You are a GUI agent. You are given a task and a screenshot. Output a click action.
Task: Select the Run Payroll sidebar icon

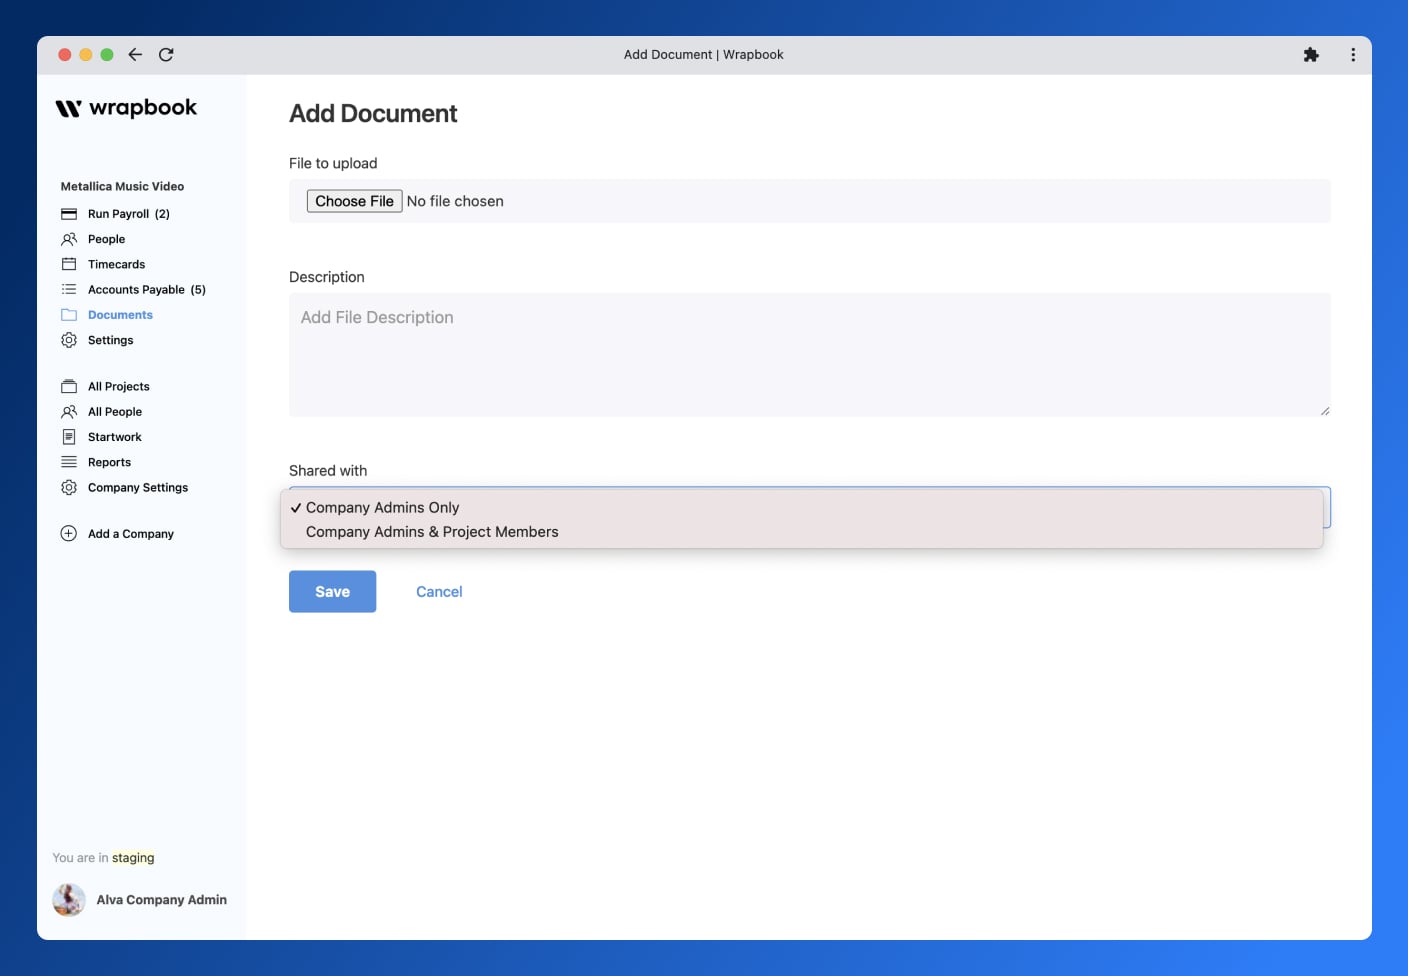[68, 213]
